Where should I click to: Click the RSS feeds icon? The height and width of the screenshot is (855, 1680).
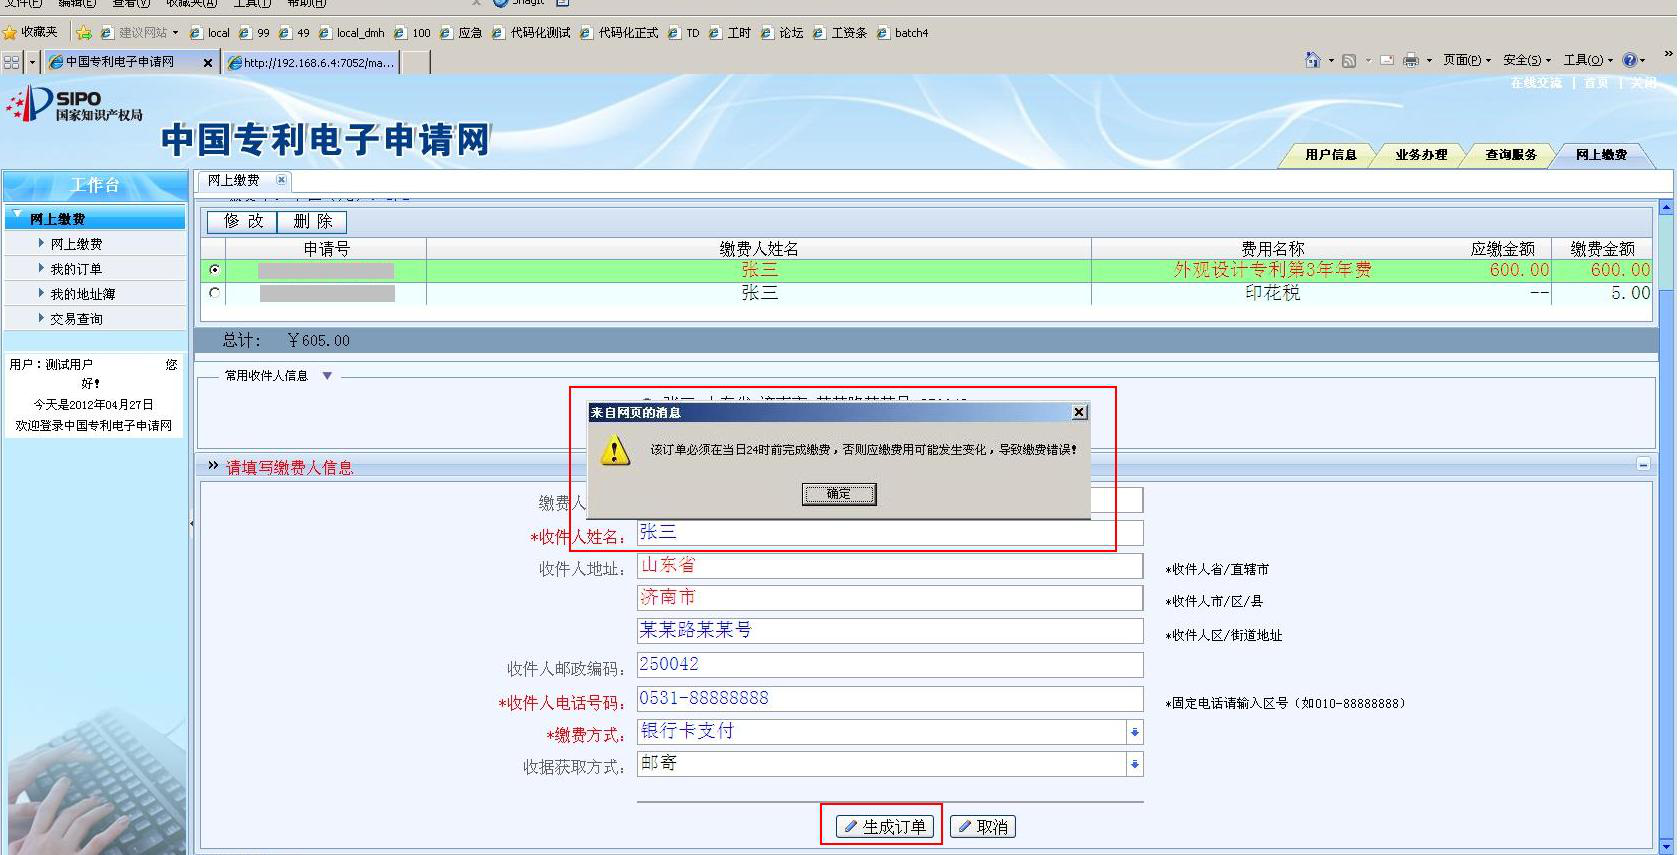point(1349,60)
